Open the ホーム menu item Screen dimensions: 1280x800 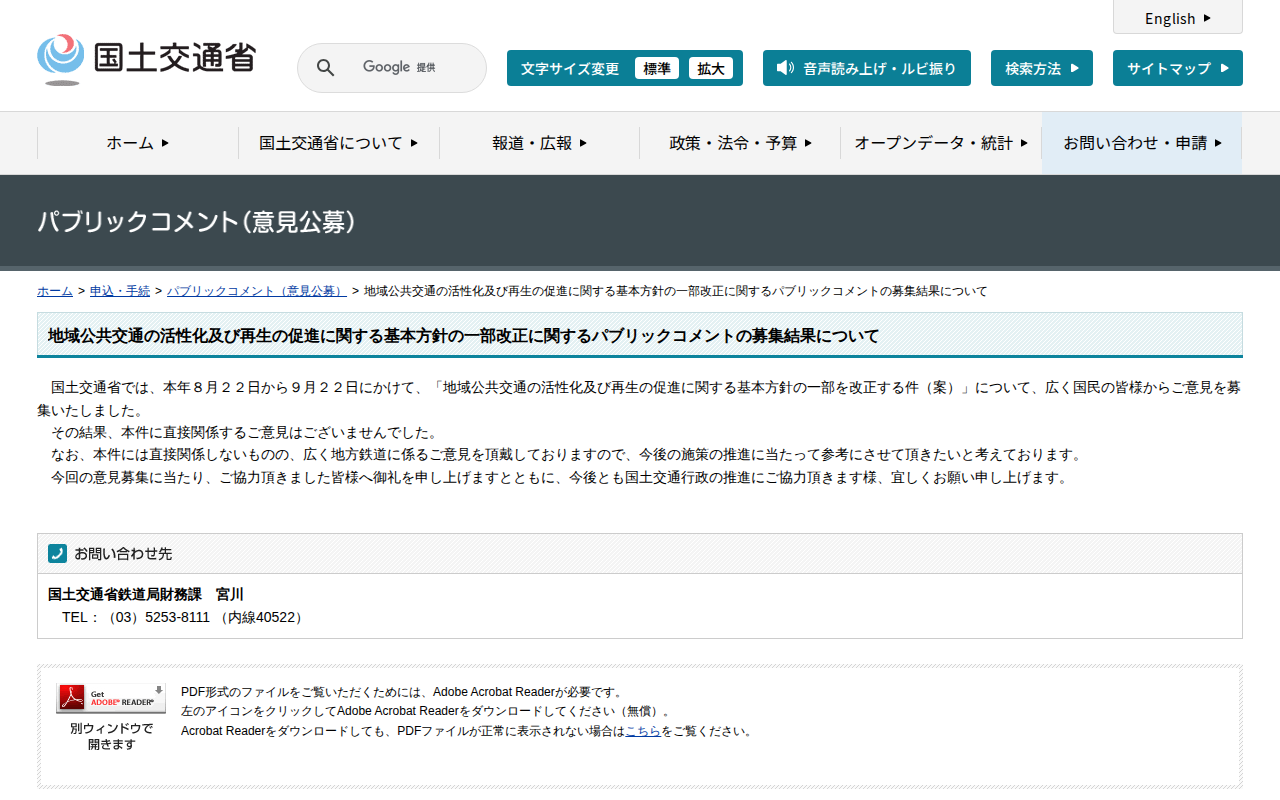pyautogui.click(x=138, y=143)
